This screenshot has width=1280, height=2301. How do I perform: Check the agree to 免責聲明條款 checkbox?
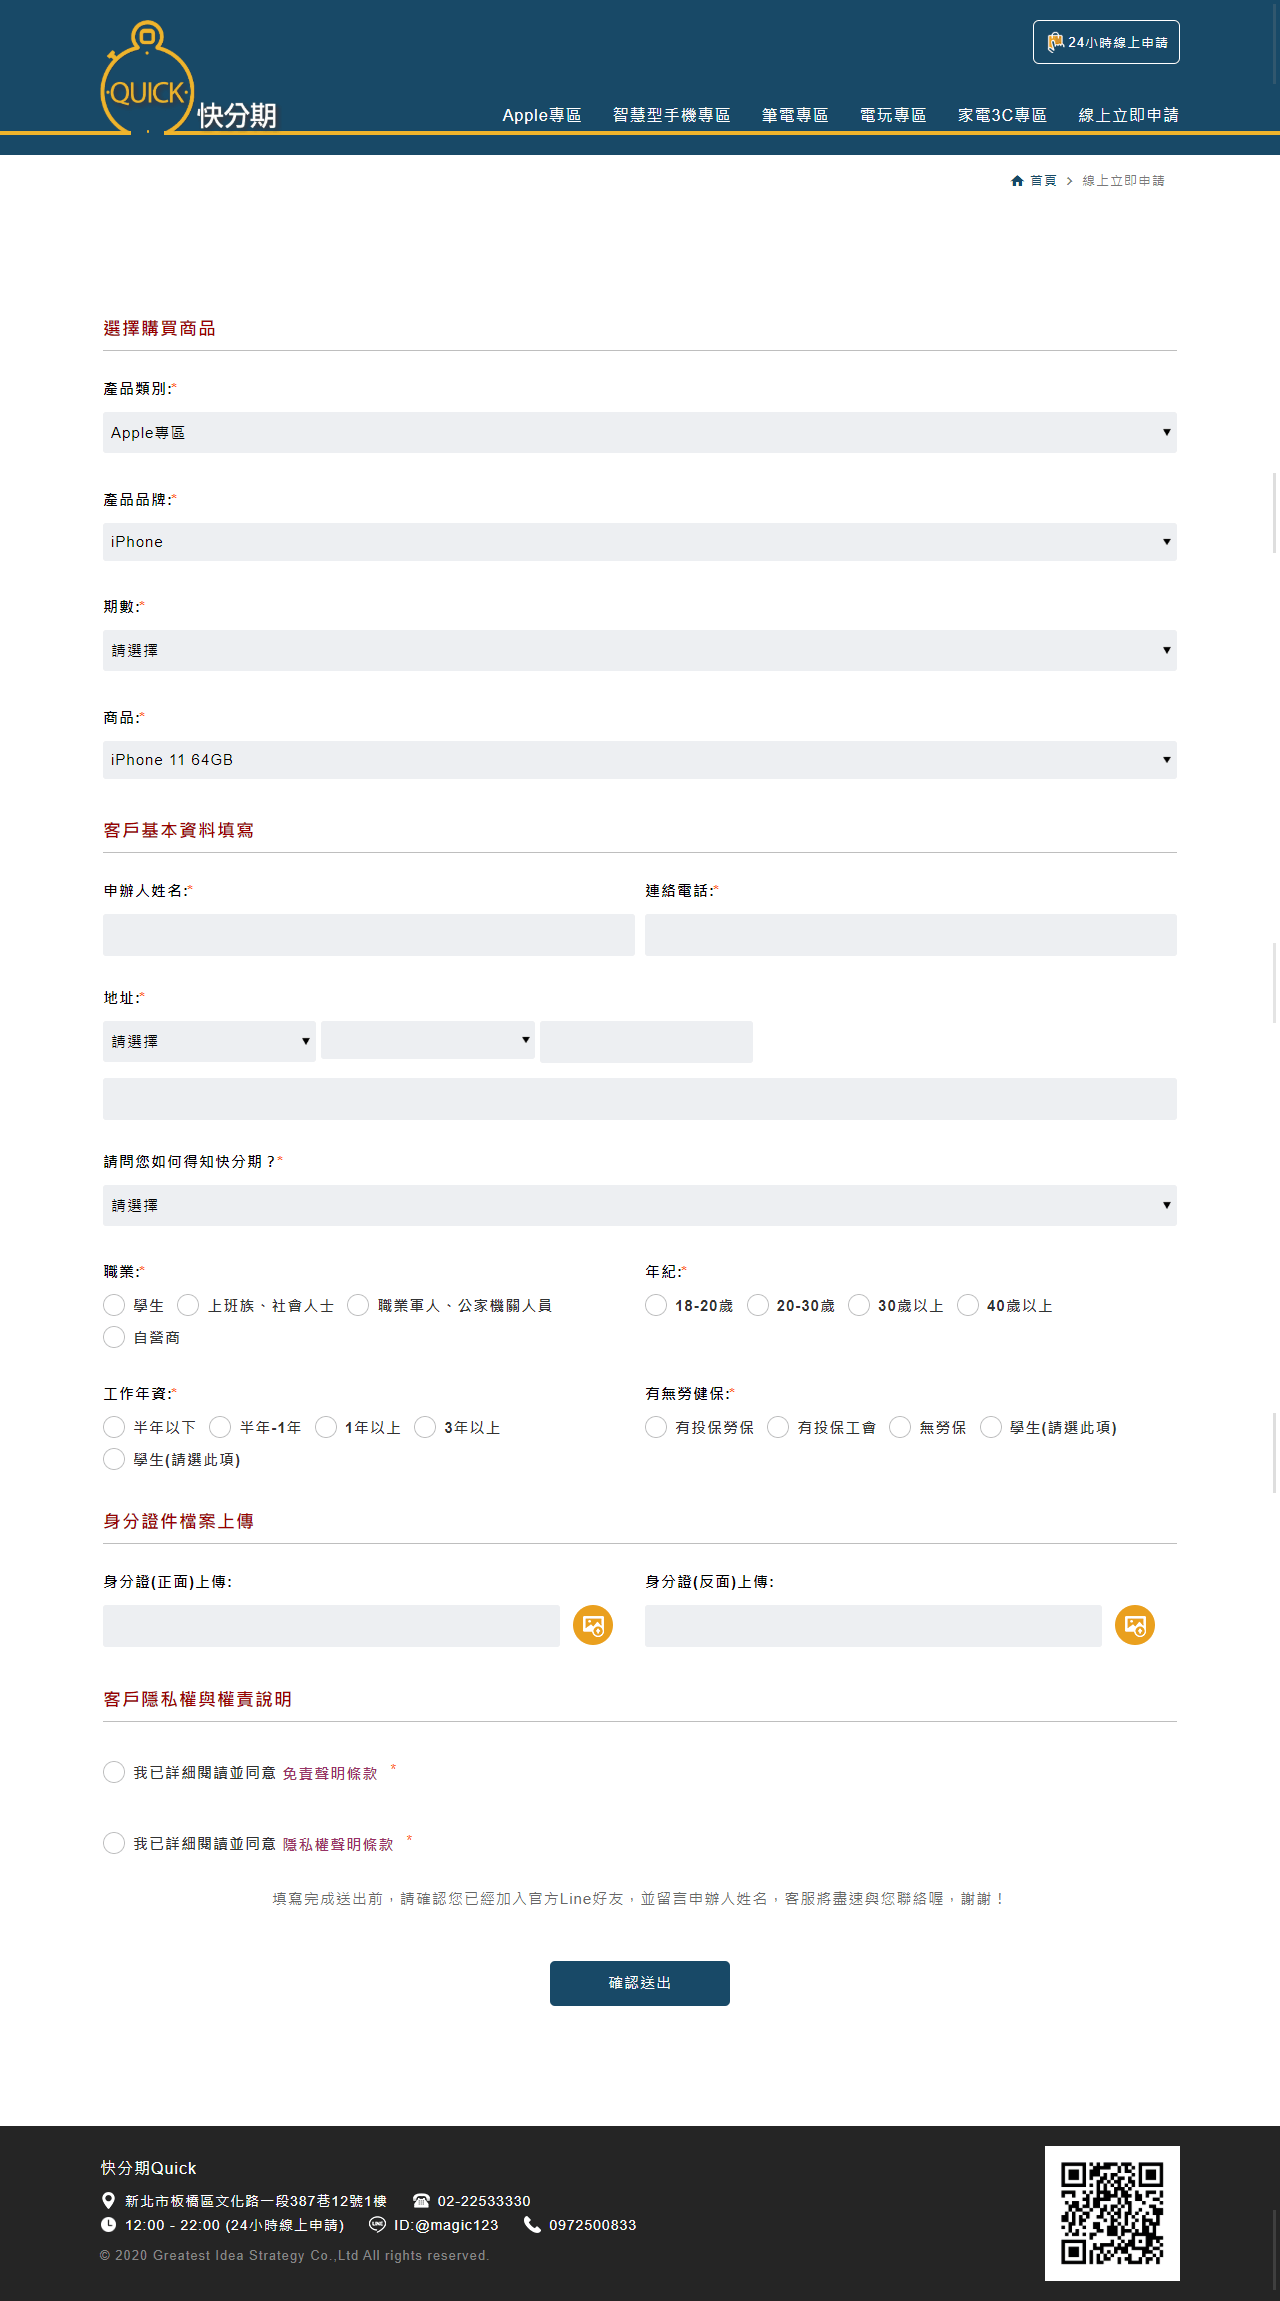[x=114, y=1772]
